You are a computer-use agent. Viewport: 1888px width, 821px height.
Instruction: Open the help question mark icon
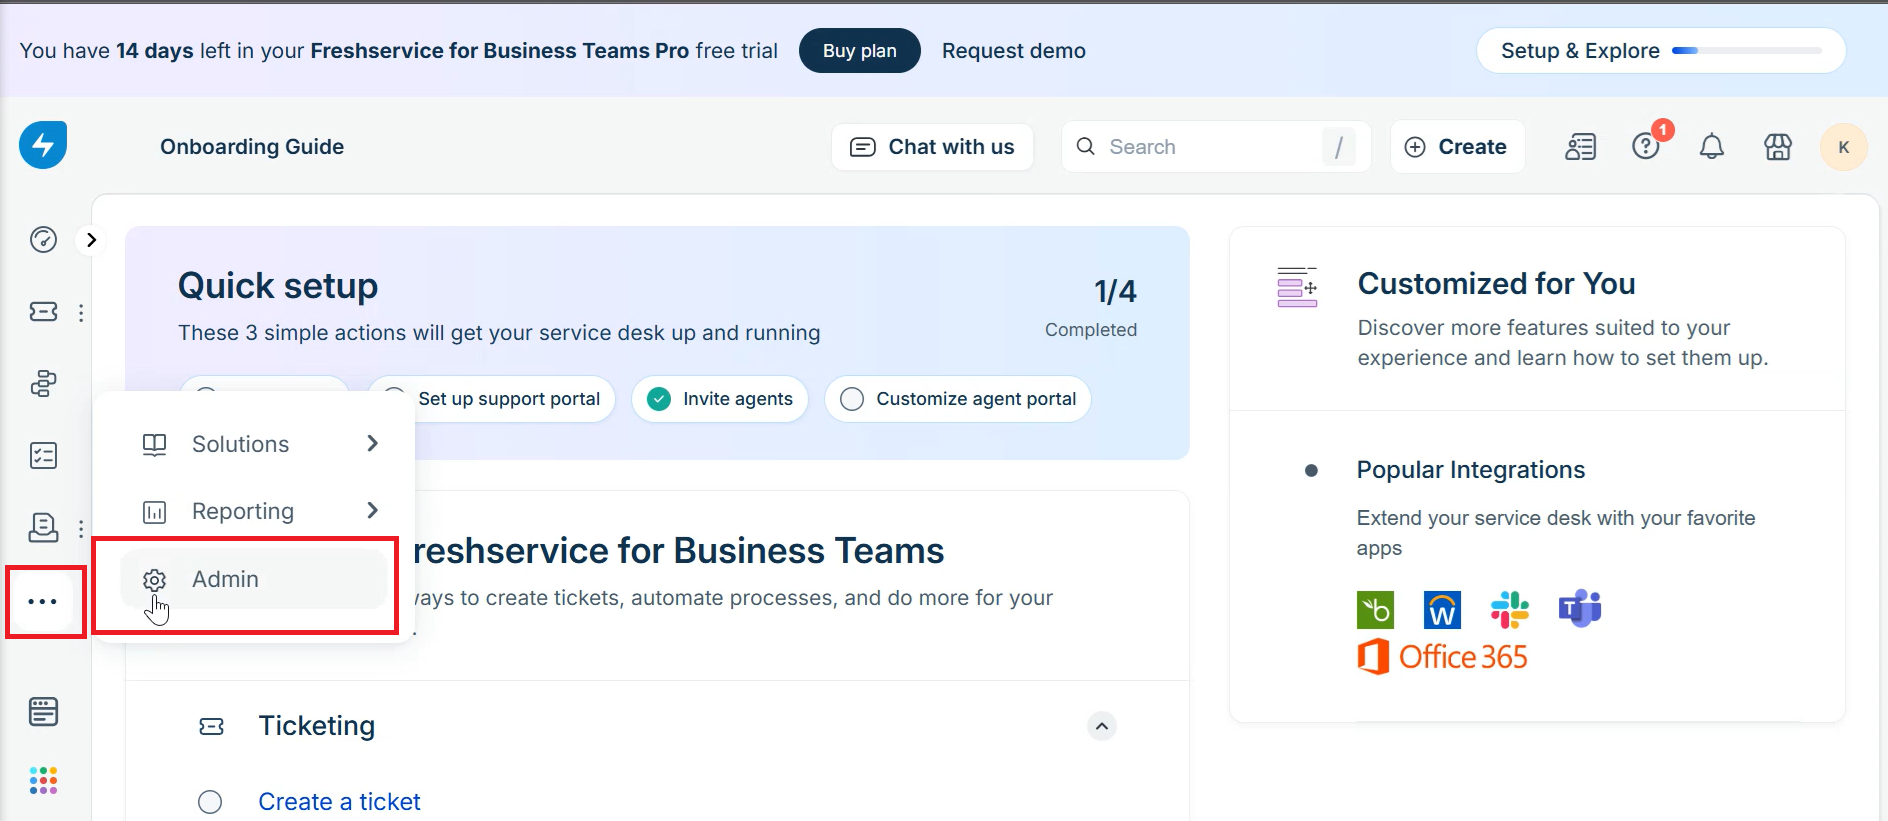click(1646, 147)
